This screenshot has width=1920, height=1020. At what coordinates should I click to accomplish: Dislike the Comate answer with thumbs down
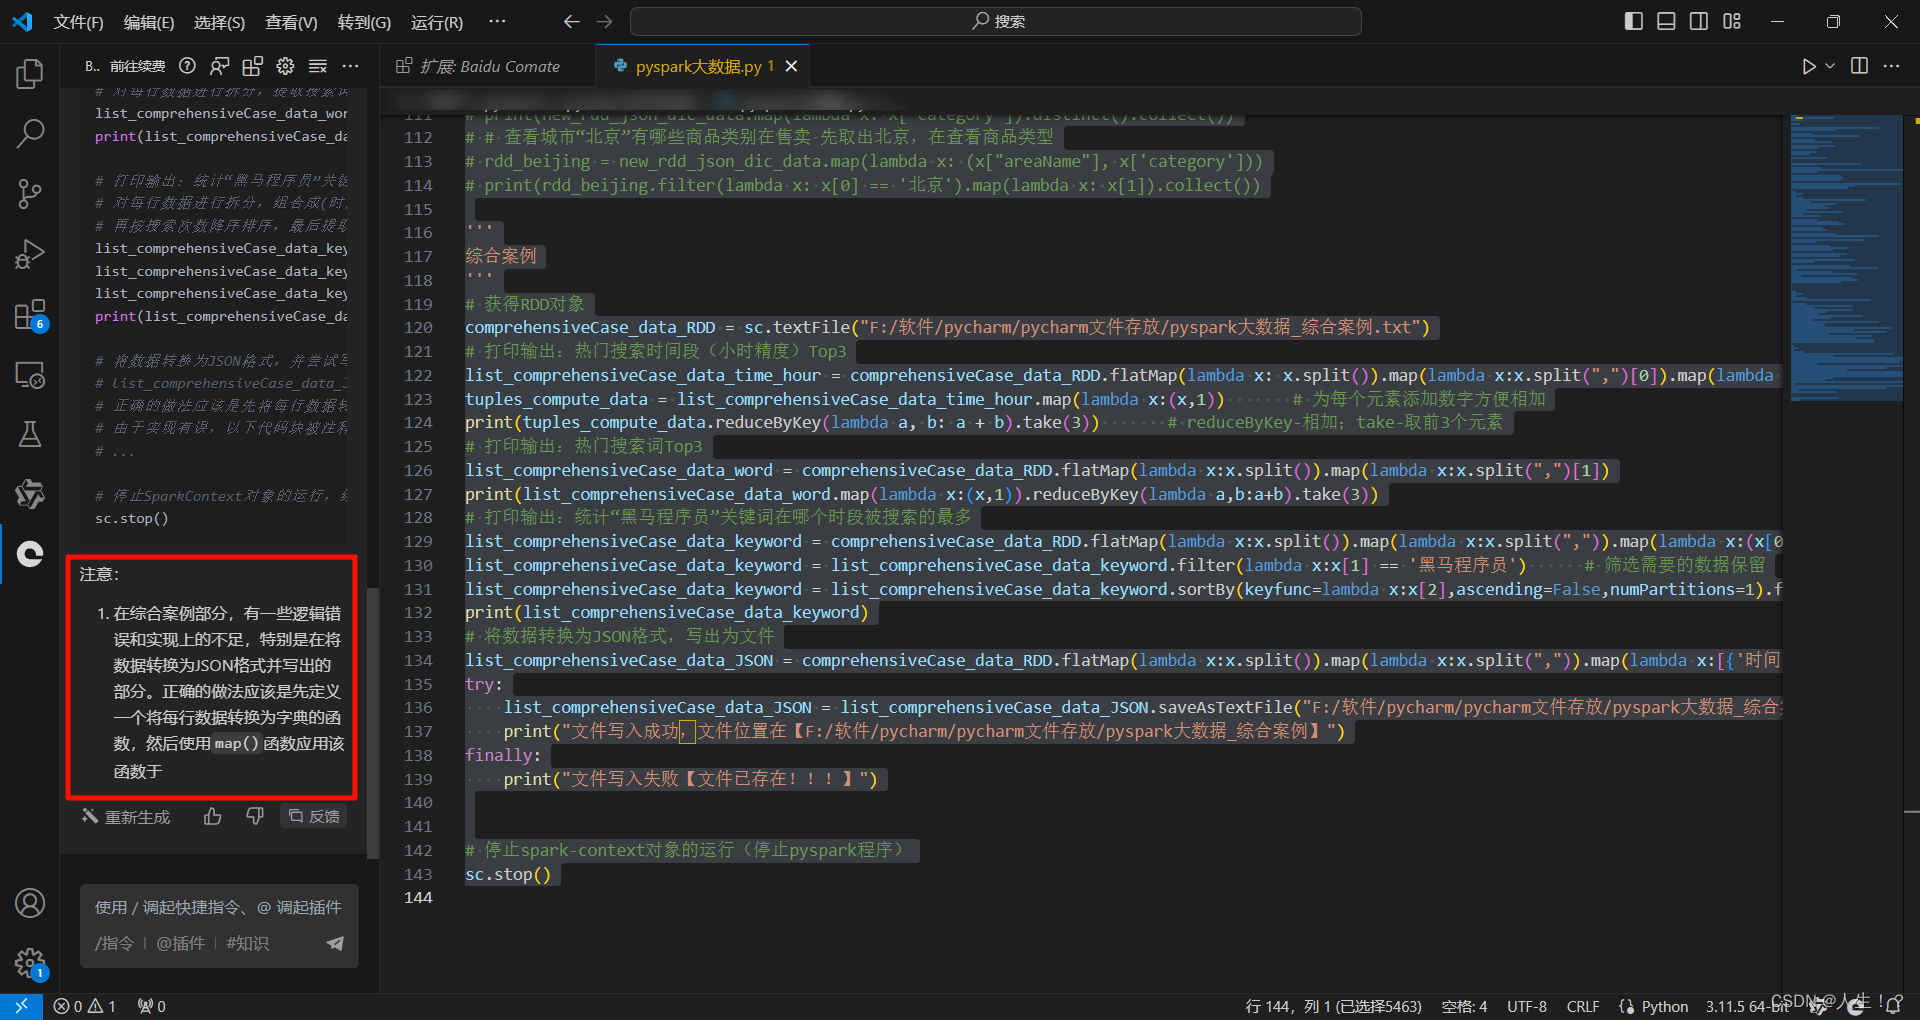pyautogui.click(x=255, y=817)
